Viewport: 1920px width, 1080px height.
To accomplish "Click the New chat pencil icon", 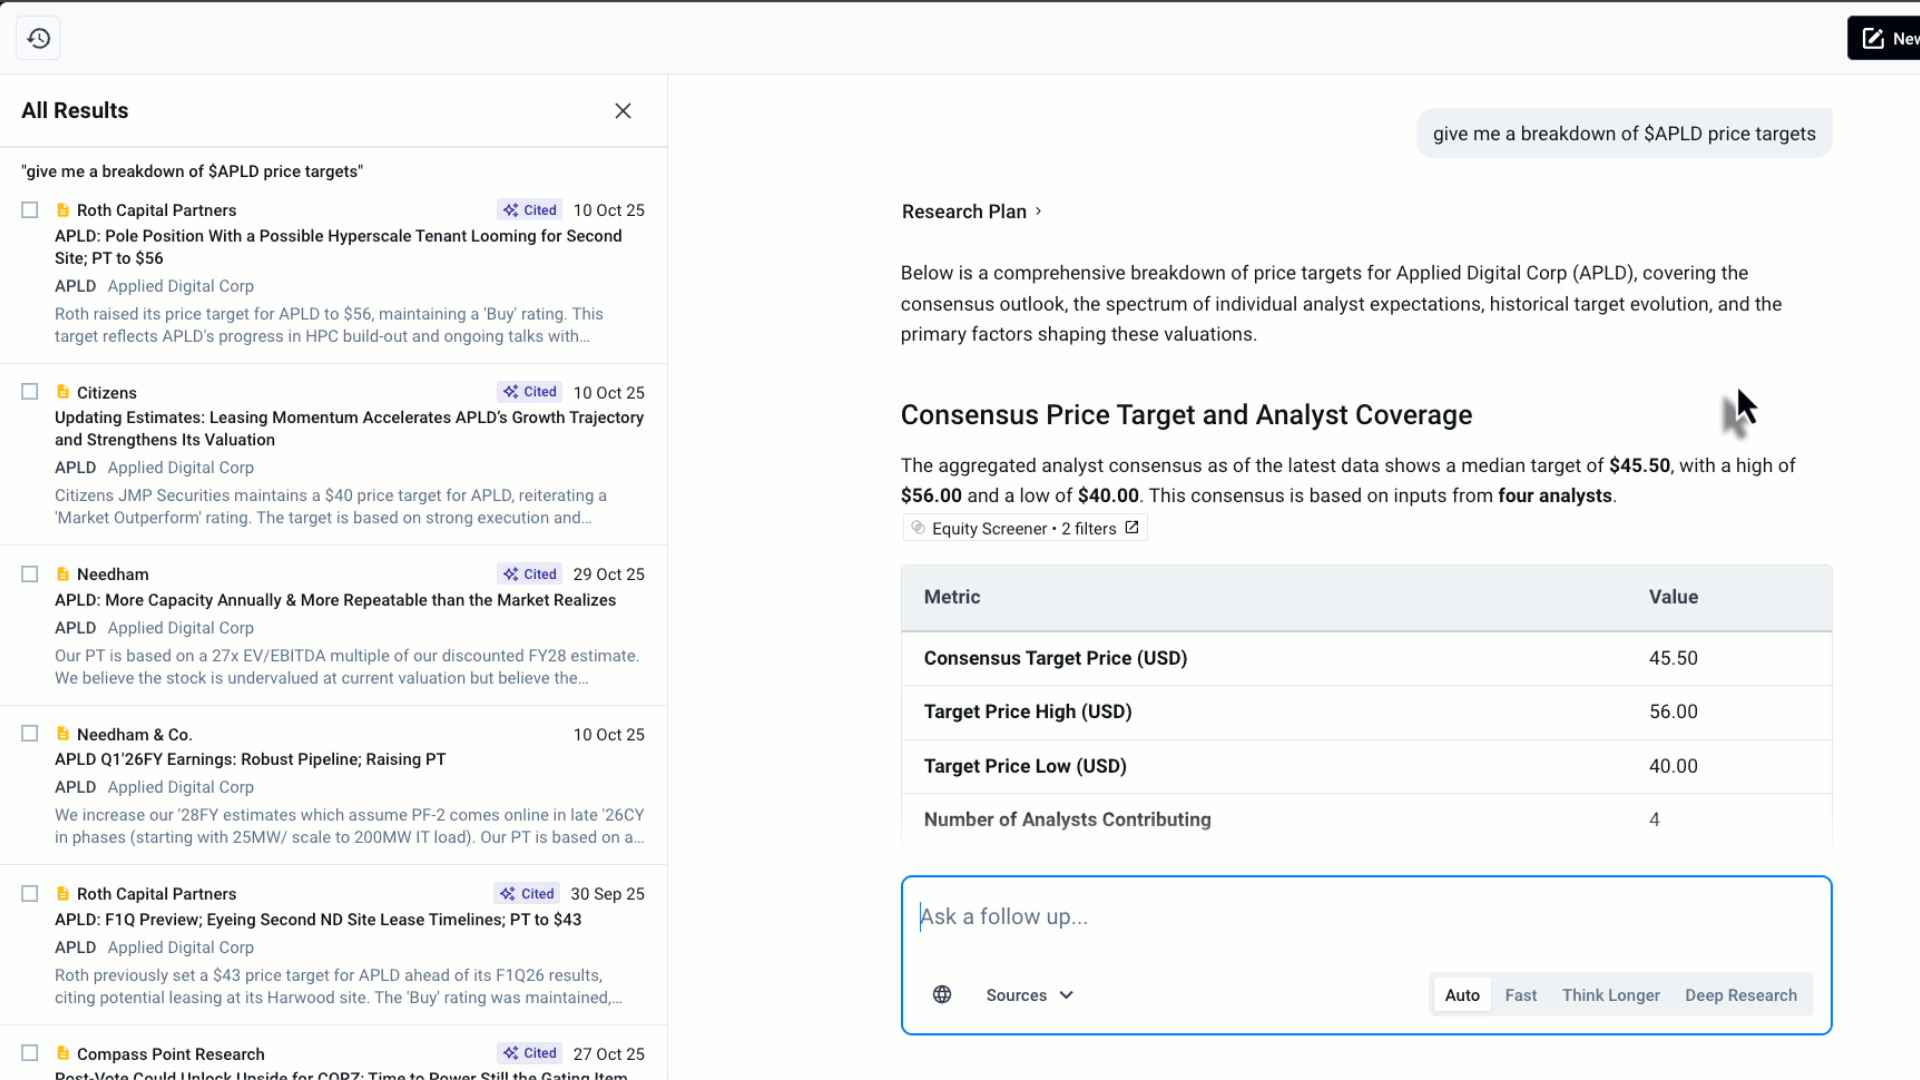I will pos(1873,39).
